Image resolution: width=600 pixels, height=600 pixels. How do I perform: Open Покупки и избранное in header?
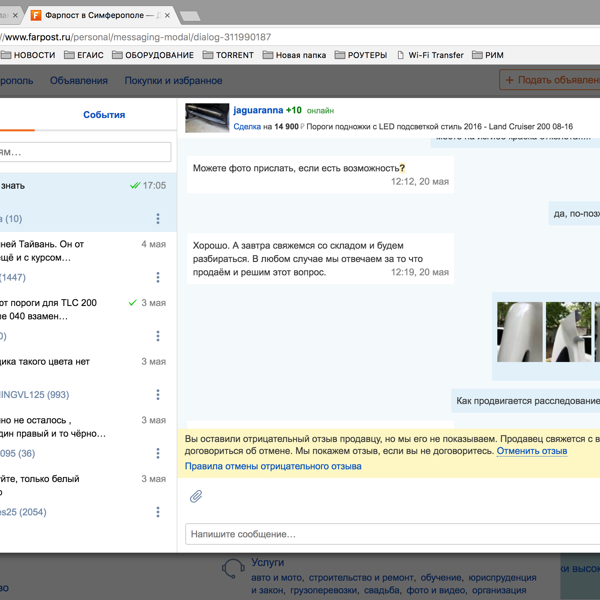[173, 81]
